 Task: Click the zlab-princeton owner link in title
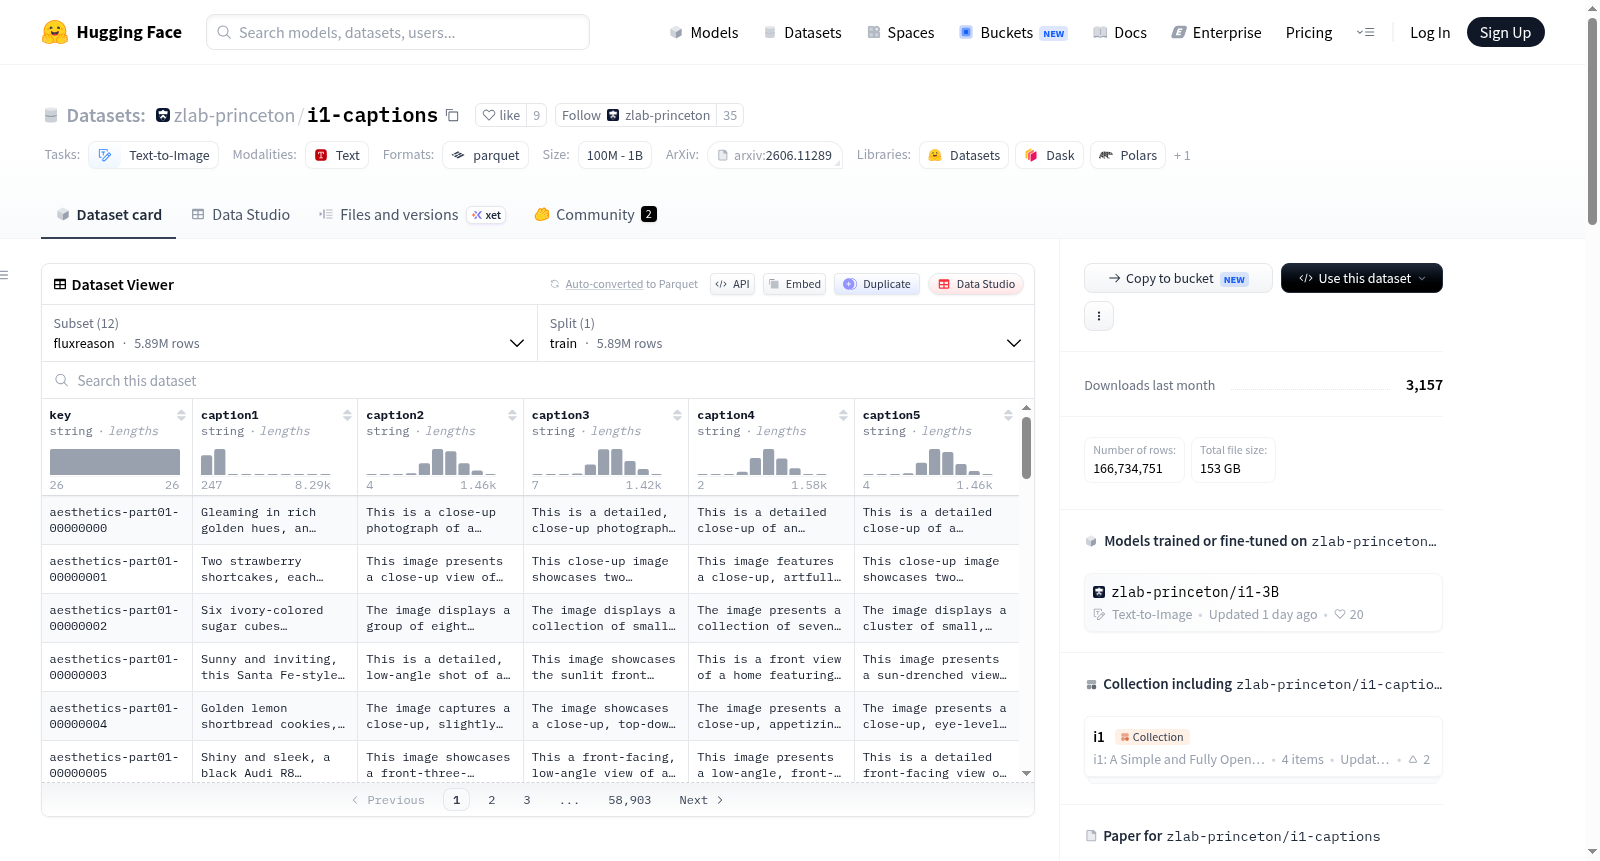tap(234, 115)
